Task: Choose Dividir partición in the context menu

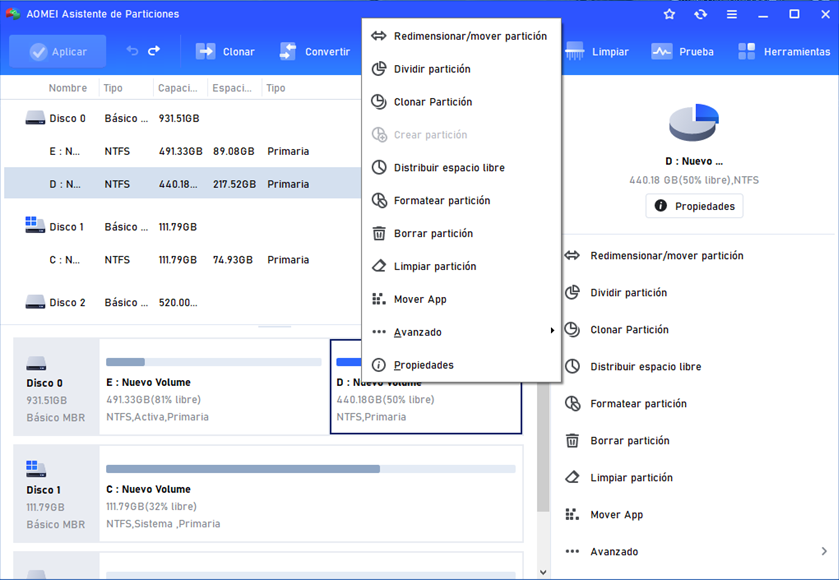Action: (431, 69)
